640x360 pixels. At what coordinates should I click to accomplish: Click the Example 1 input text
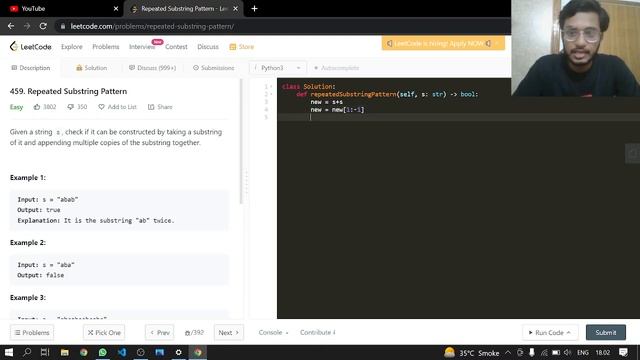coord(48,200)
